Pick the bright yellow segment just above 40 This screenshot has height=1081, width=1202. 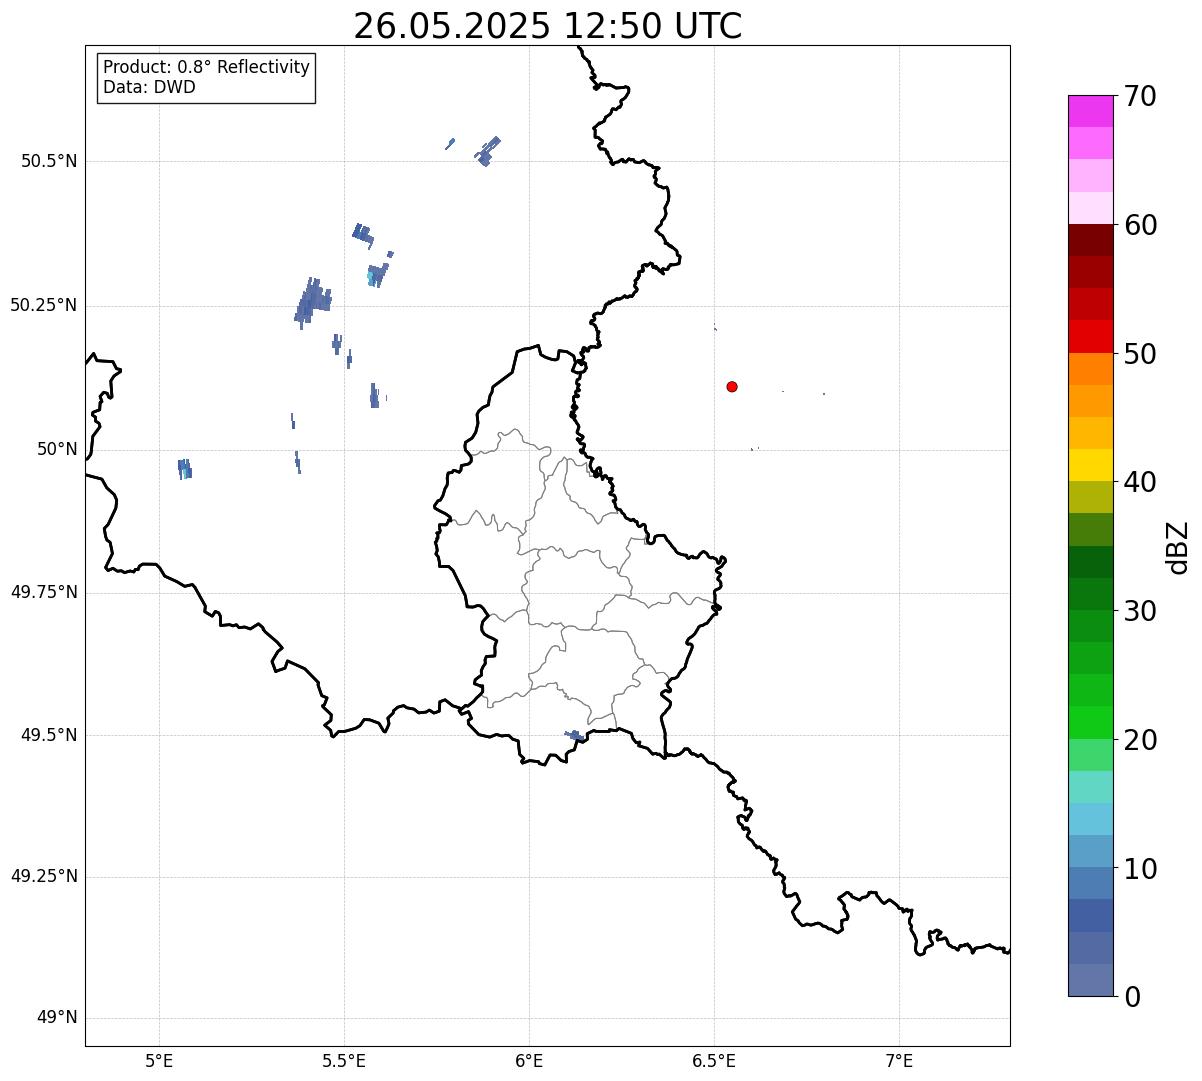point(1090,465)
